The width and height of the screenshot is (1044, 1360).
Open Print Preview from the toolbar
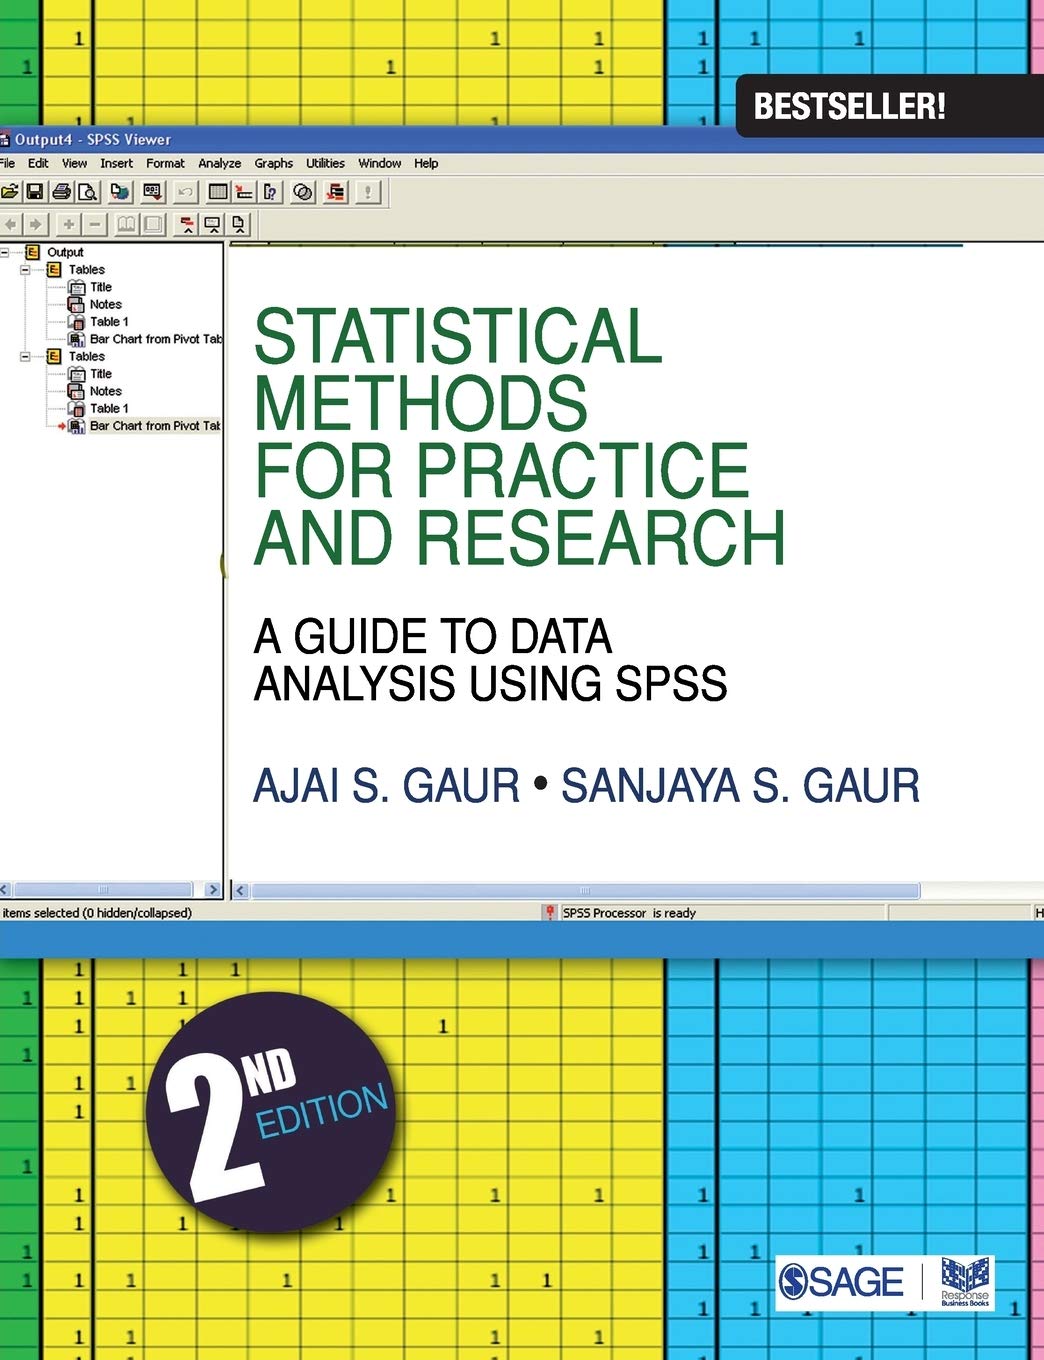pos(88,192)
